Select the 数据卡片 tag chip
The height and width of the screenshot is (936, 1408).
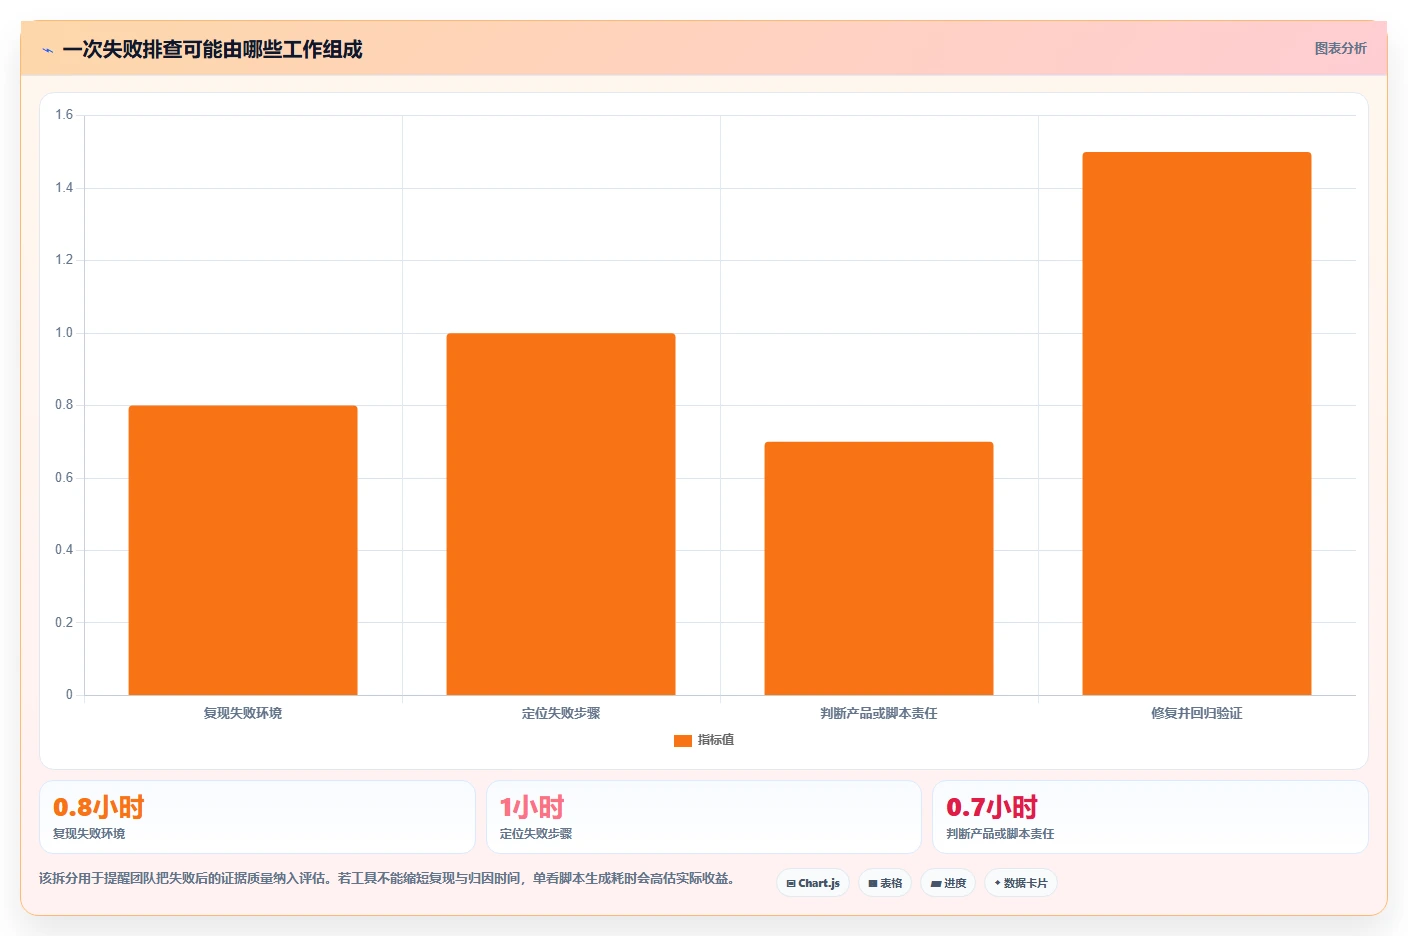point(1021,883)
